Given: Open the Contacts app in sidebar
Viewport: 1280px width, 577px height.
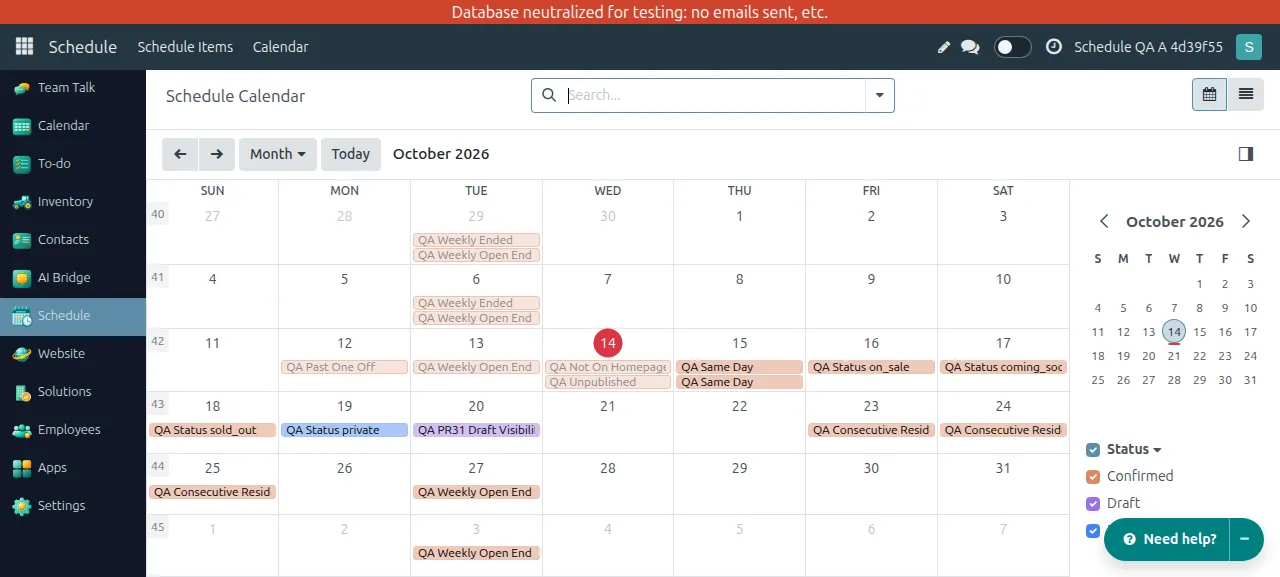Looking at the screenshot, I should pos(73,240).
